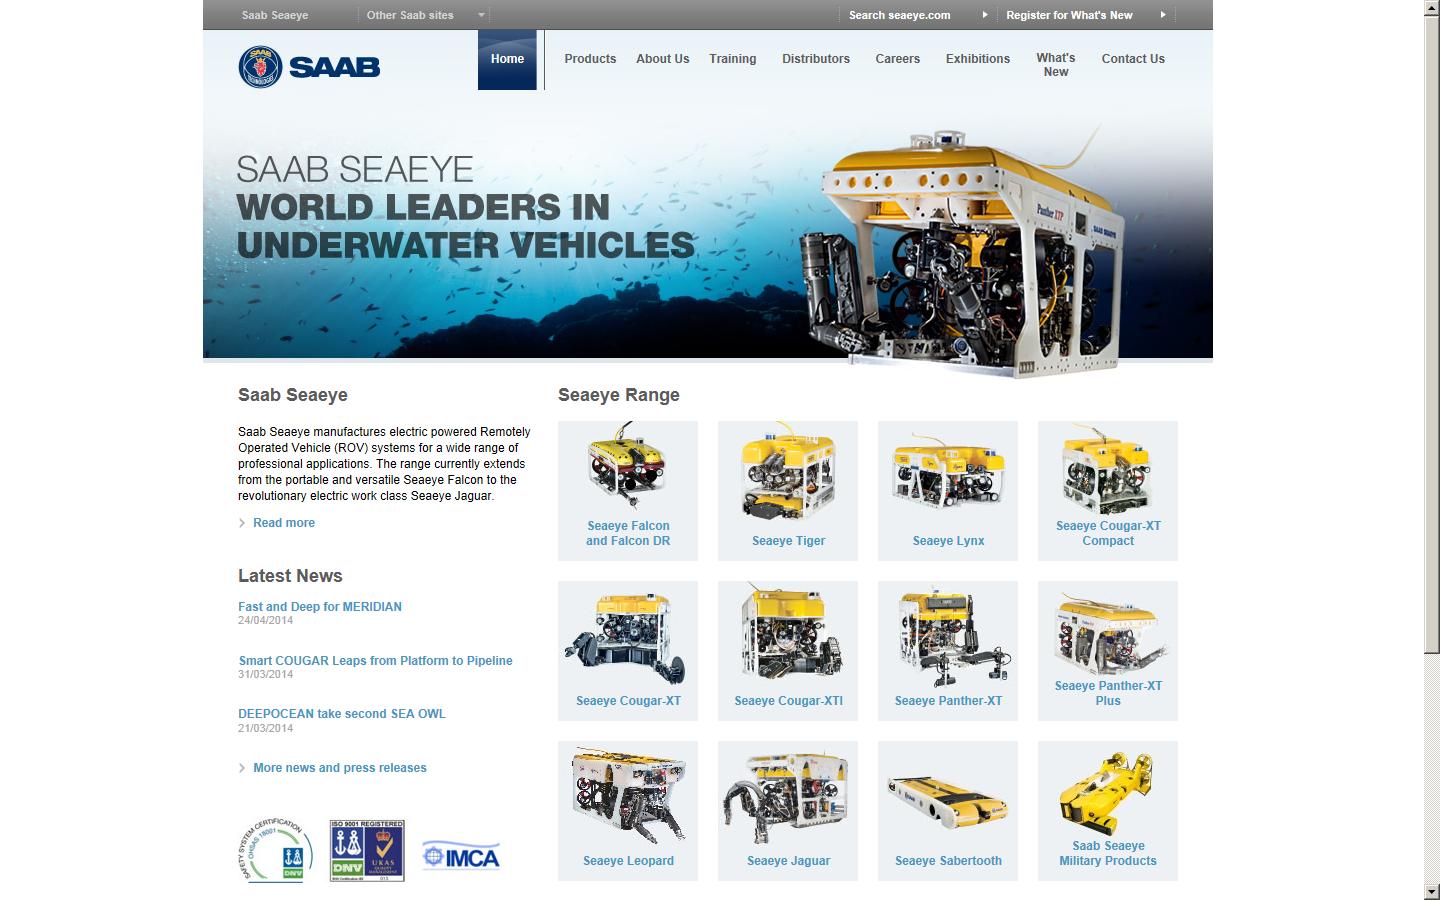Open the DEEPOCEAN take second SEA OWL story
The height and width of the screenshot is (900, 1440).
point(342,714)
